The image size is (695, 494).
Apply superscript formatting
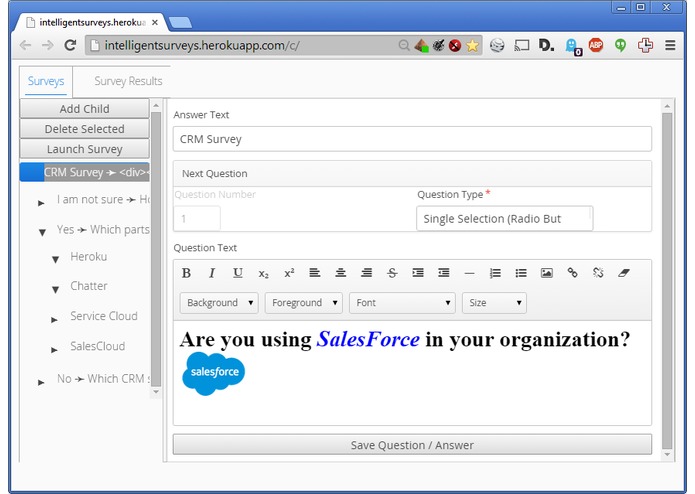(x=289, y=273)
